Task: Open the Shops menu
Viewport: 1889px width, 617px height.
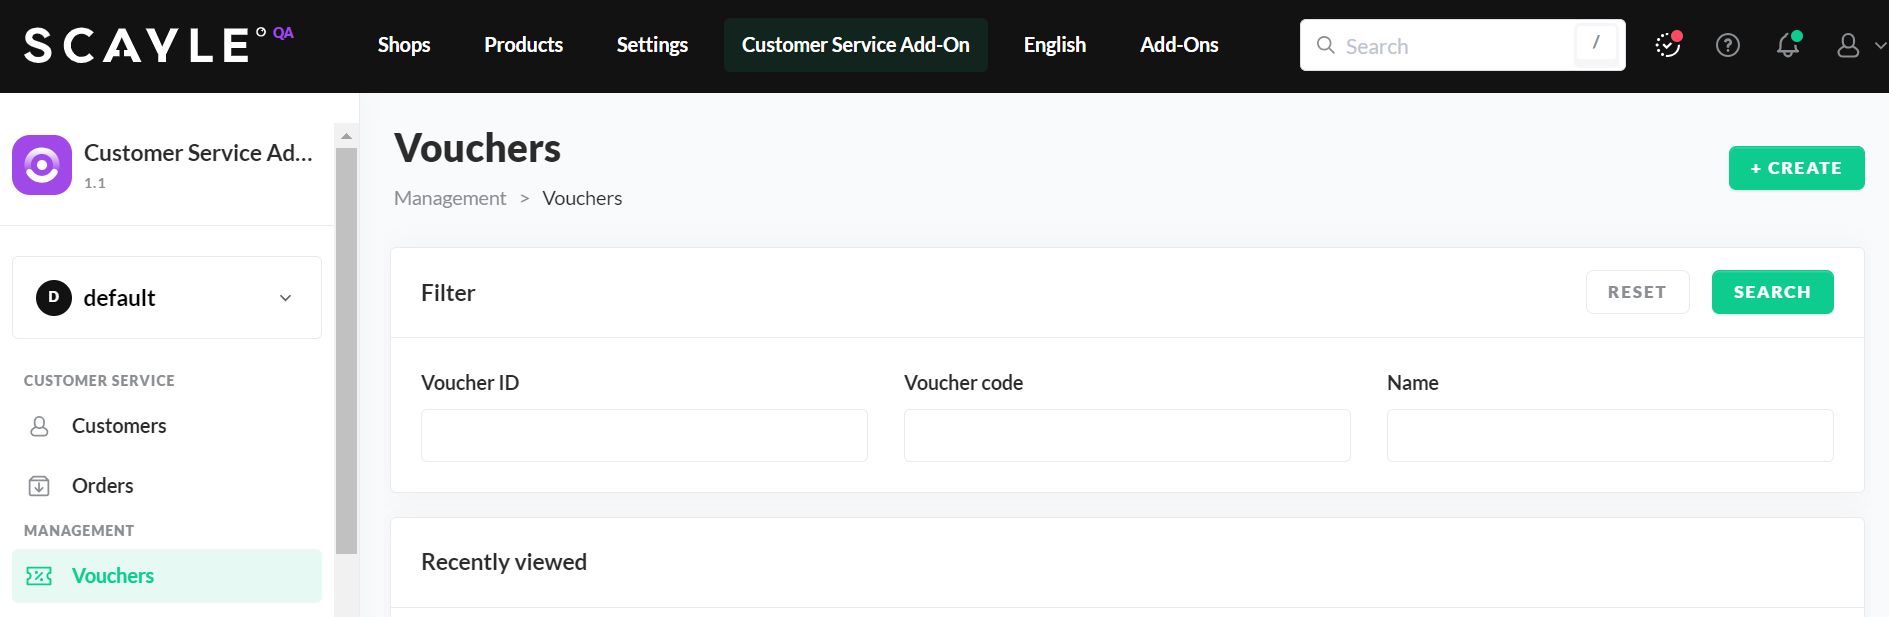Action: point(404,45)
